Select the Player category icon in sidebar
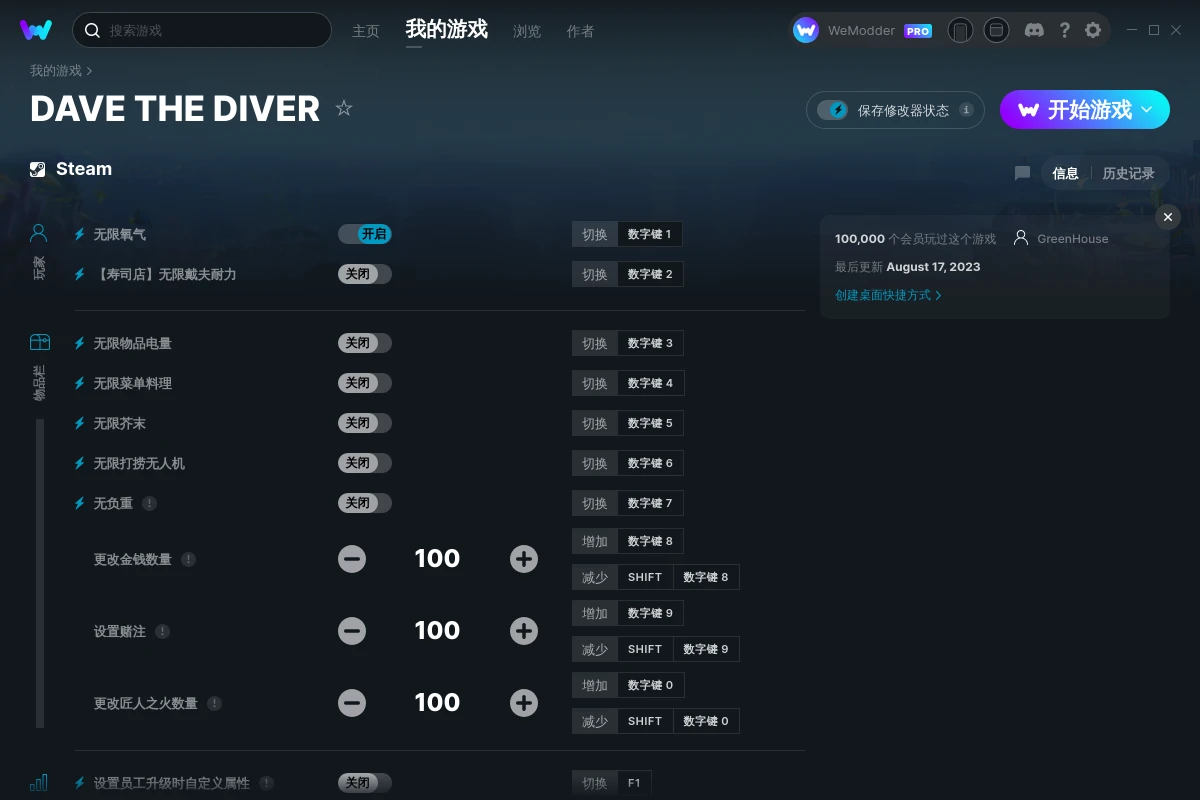Viewport: 1200px width, 800px height. click(x=39, y=234)
